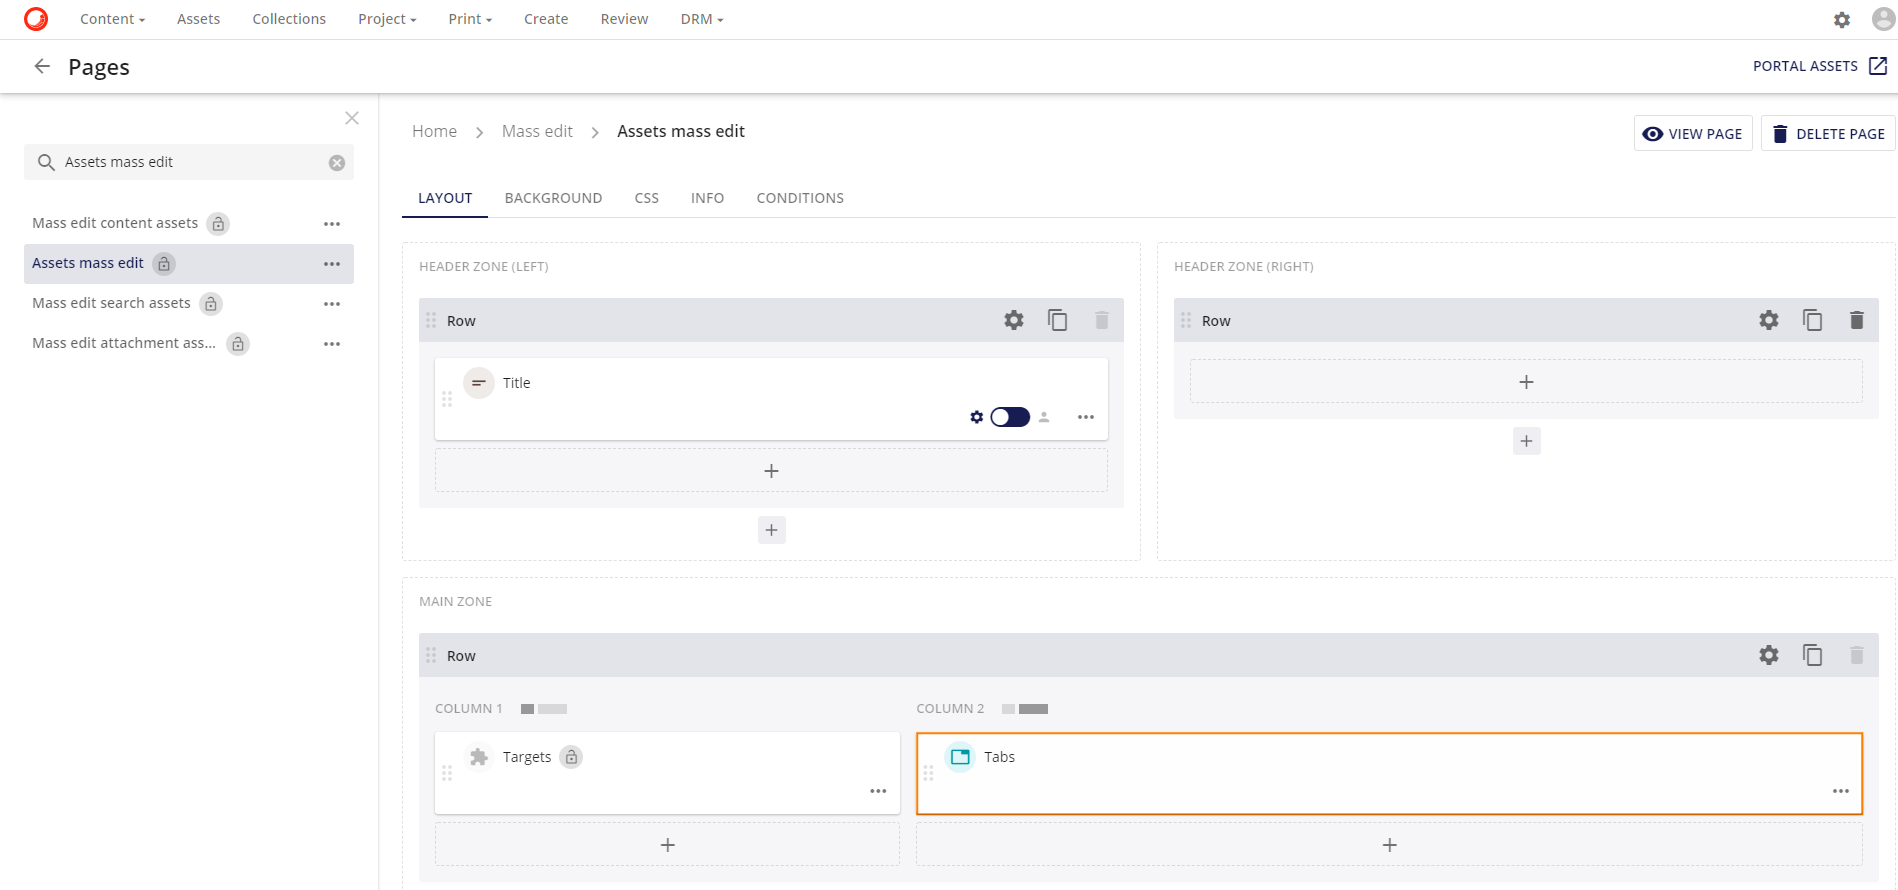Toggle the Title widget switch

[1009, 417]
